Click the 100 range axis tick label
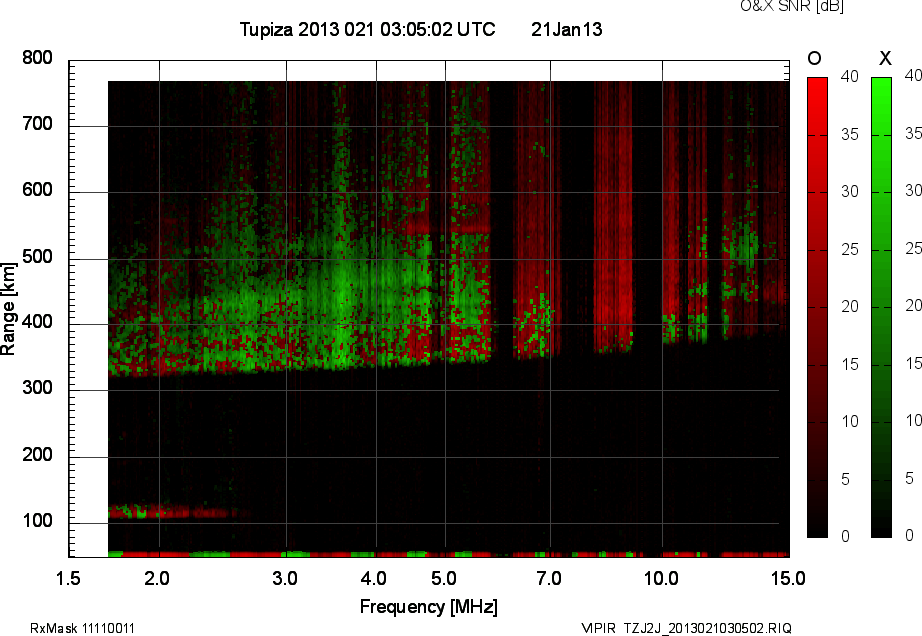 [38, 521]
